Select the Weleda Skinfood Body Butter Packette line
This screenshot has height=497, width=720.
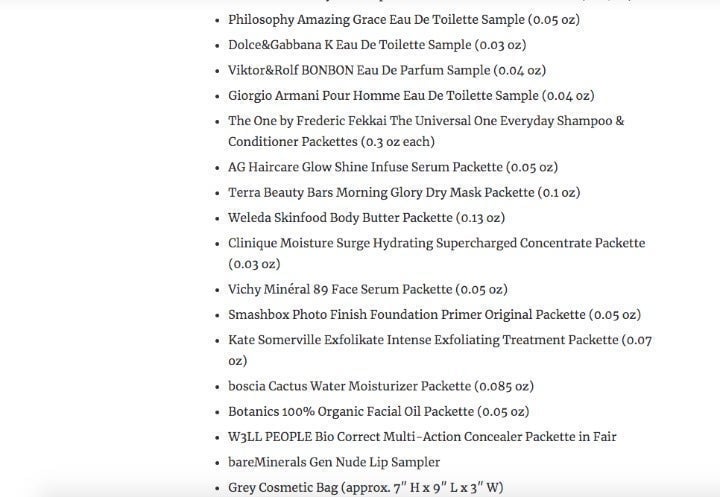[366, 218]
